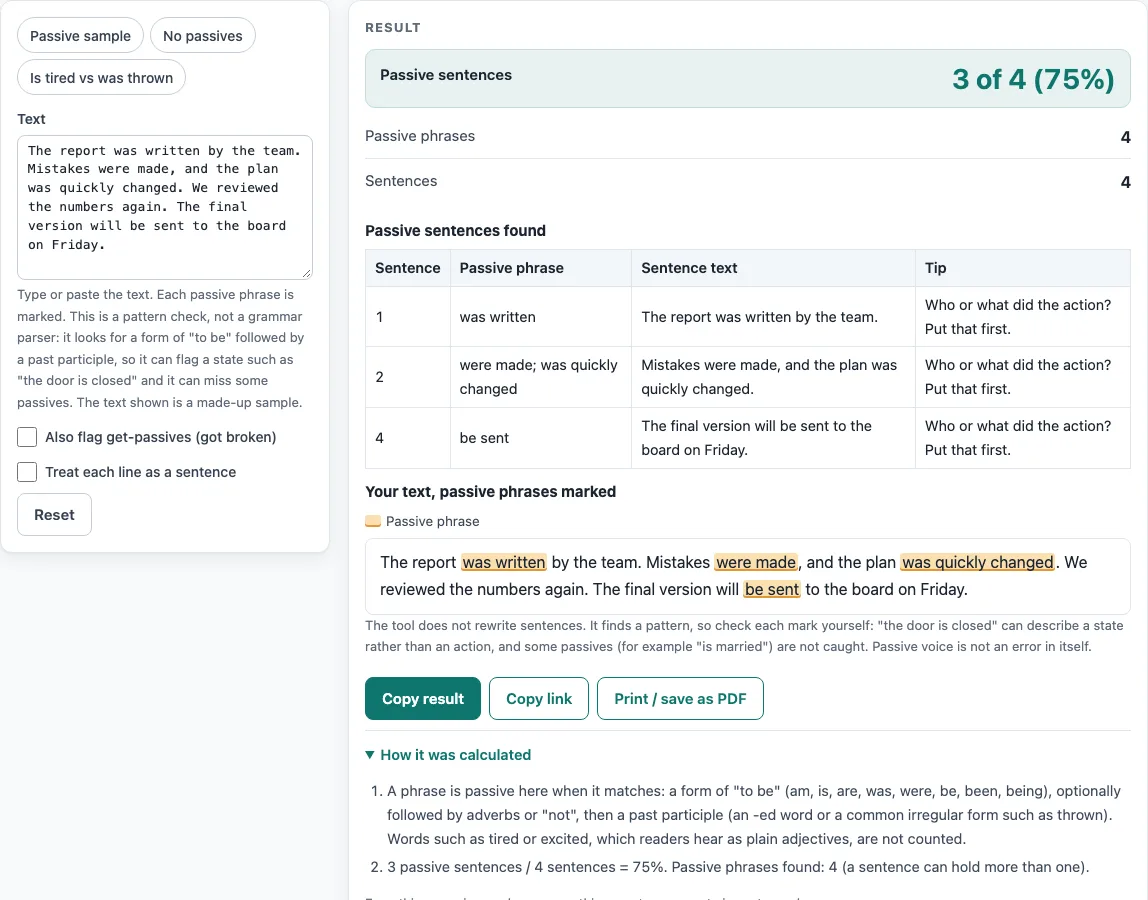The height and width of the screenshot is (900, 1148).
Task: Enable Treat each line as a sentence
Action: point(27,472)
